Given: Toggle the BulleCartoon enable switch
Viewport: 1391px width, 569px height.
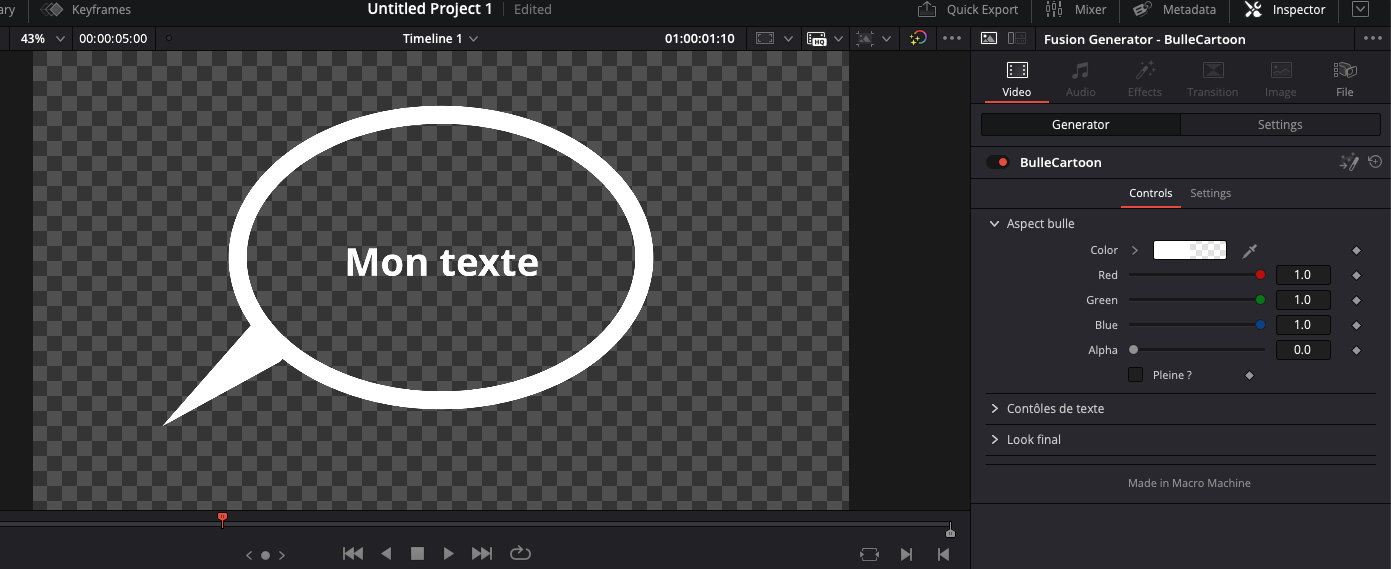Looking at the screenshot, I should coord(998,162).
